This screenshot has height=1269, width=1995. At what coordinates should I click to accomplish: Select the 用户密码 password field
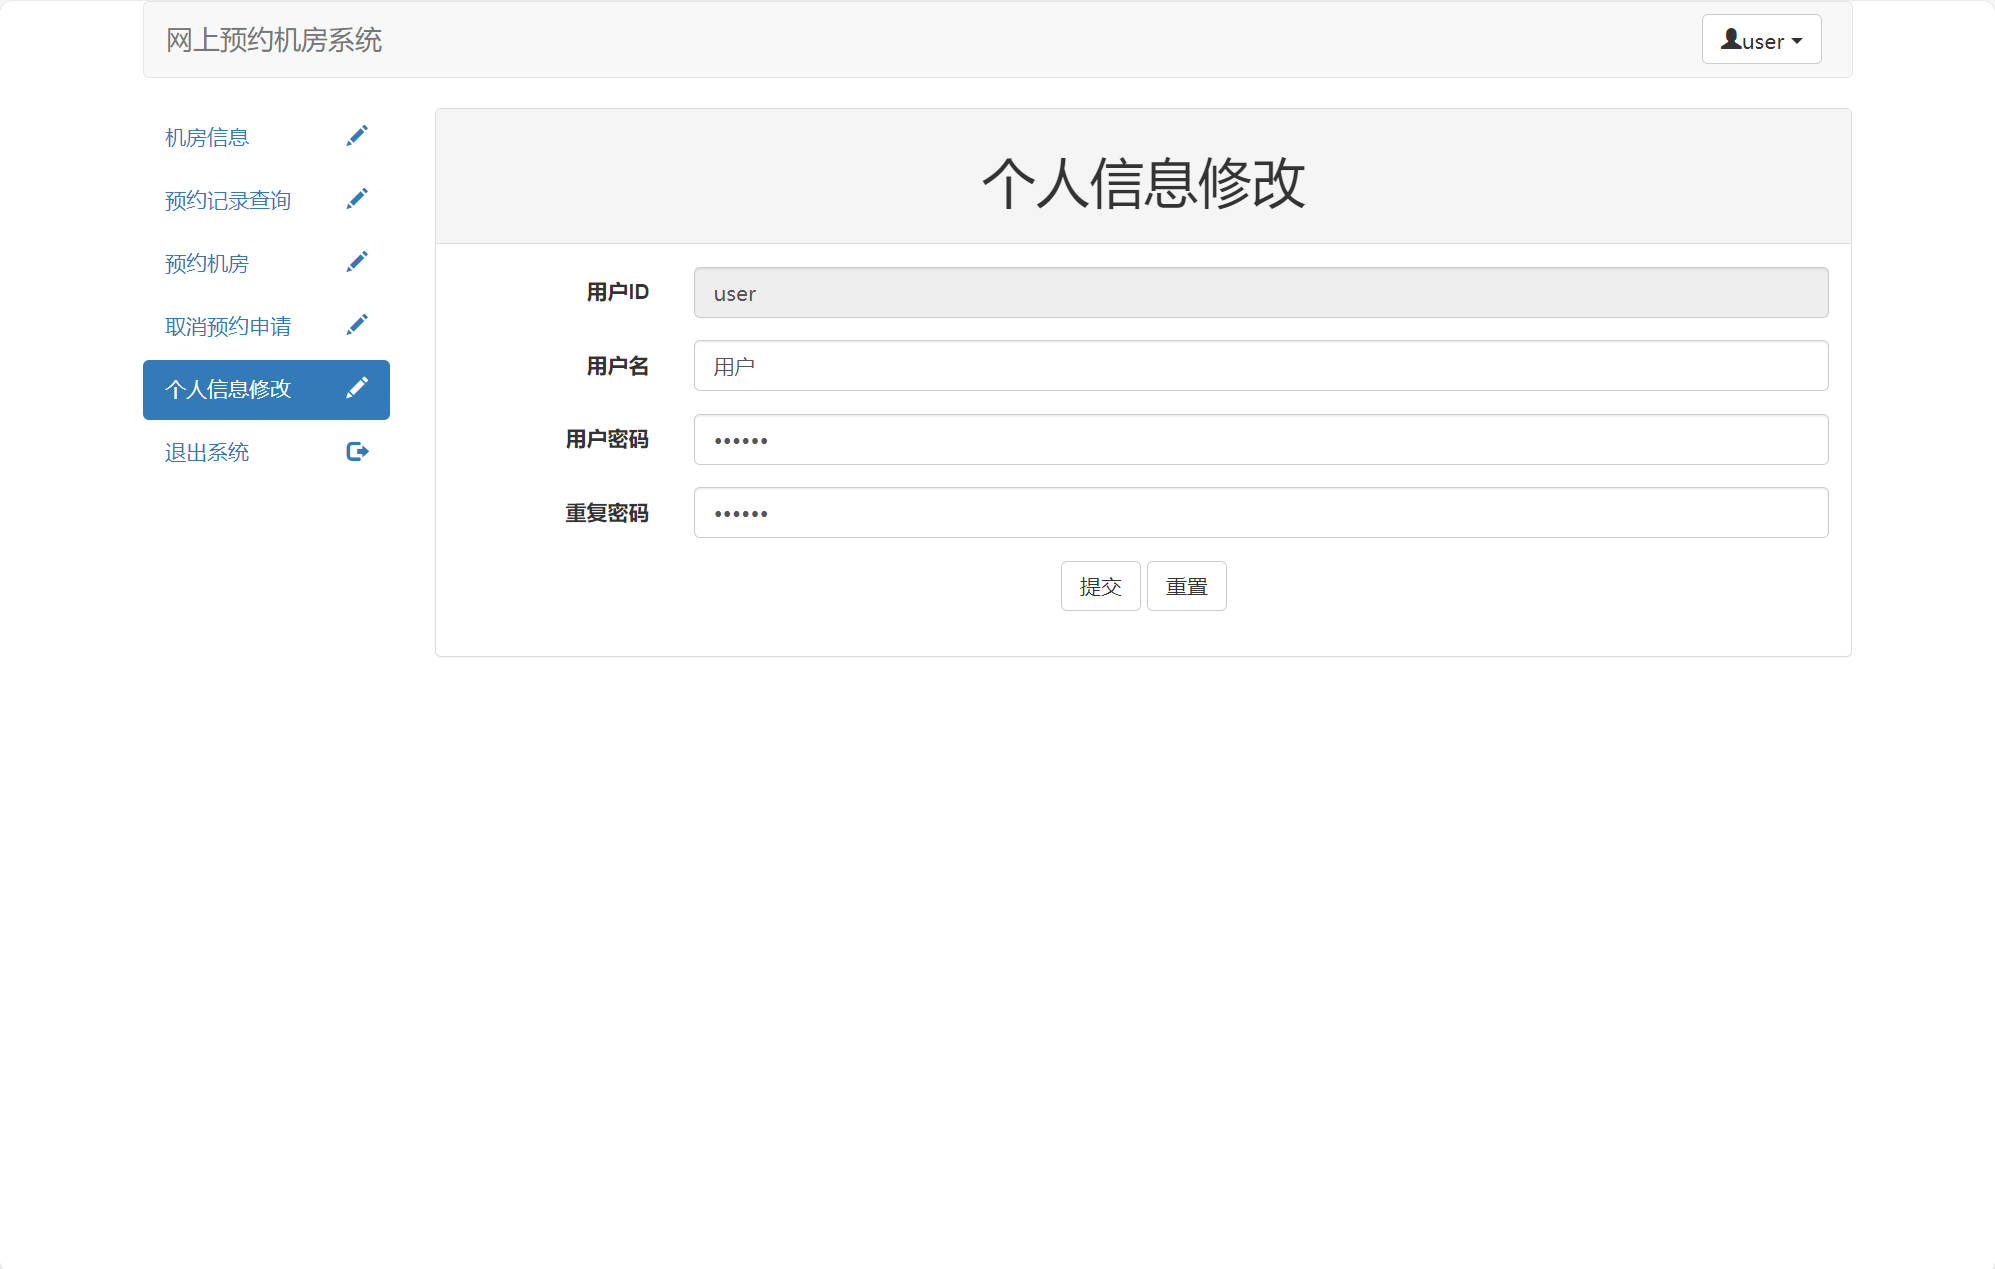pos(1261,439)
